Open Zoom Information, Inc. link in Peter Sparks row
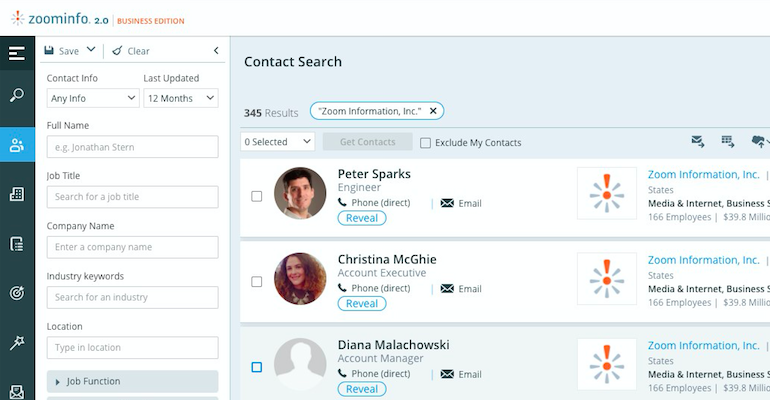 point(704,174)
